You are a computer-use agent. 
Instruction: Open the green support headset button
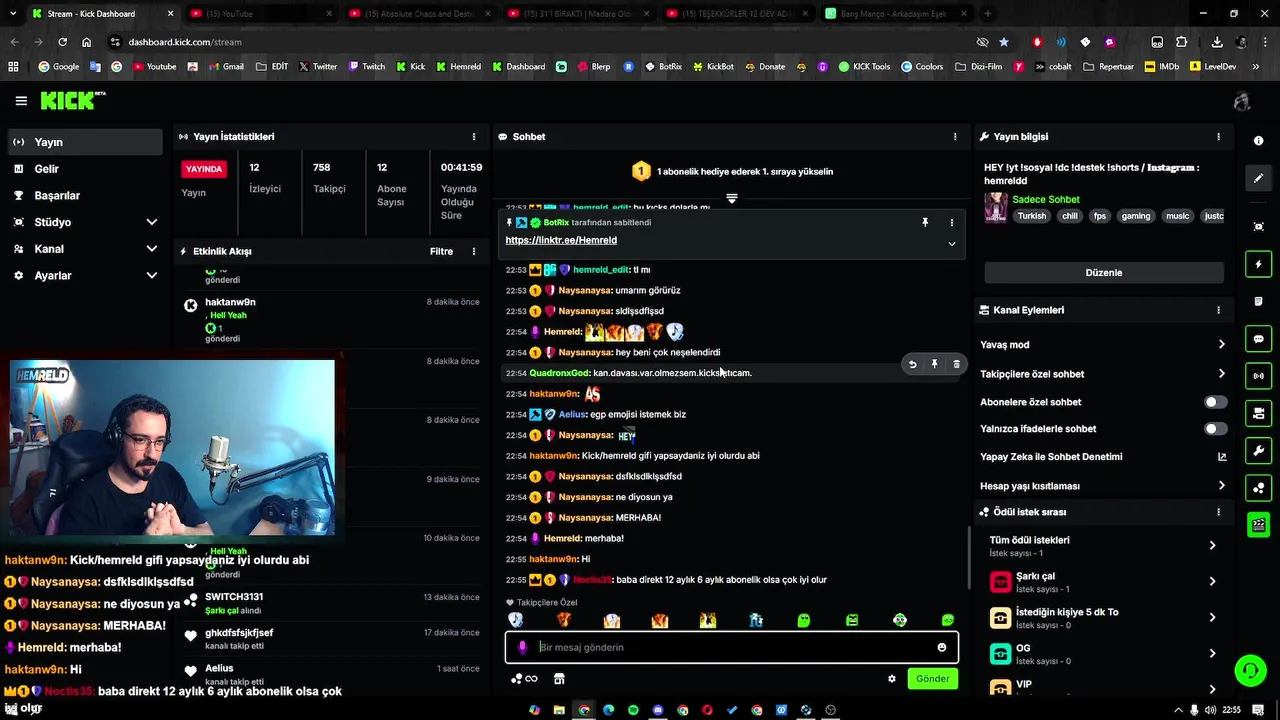[x=1250, y=670]
